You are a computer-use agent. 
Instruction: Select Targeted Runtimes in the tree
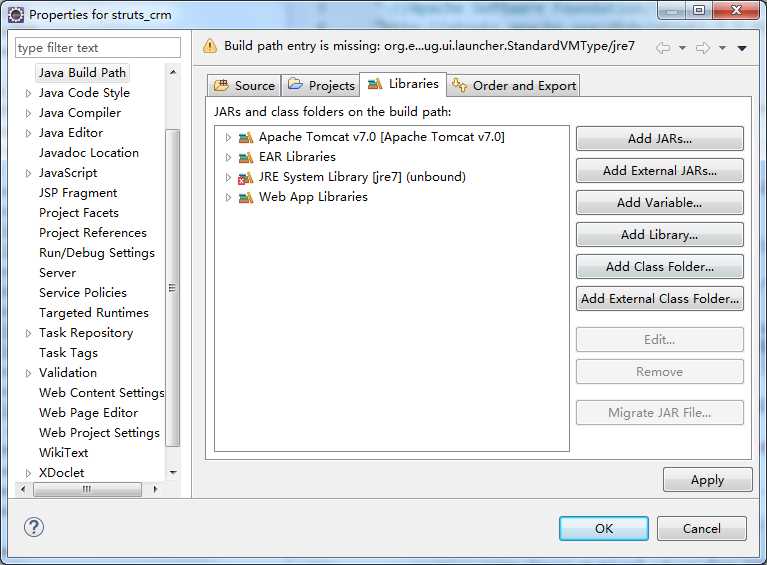click(93, 313)
